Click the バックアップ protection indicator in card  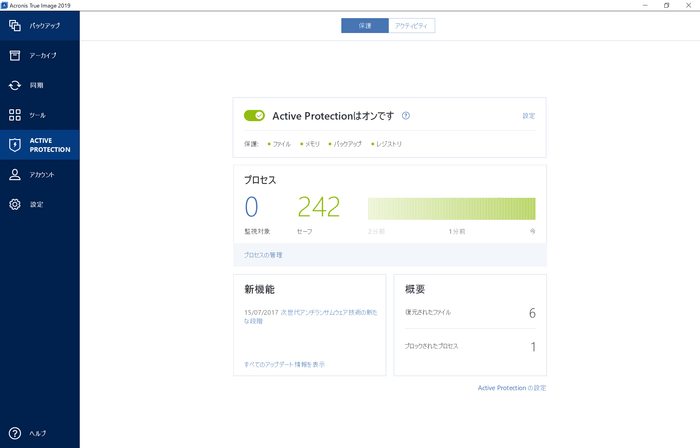[345, 144]
